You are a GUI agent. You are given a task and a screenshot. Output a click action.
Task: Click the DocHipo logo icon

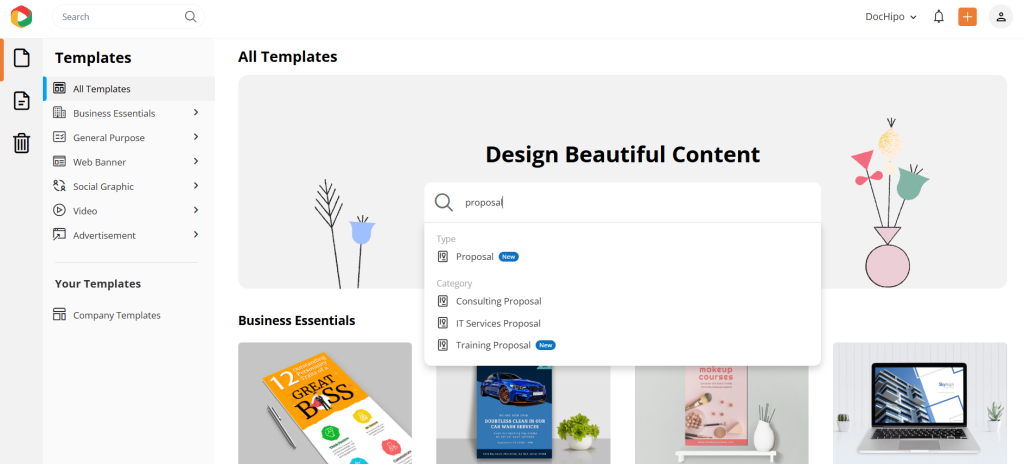21,16
